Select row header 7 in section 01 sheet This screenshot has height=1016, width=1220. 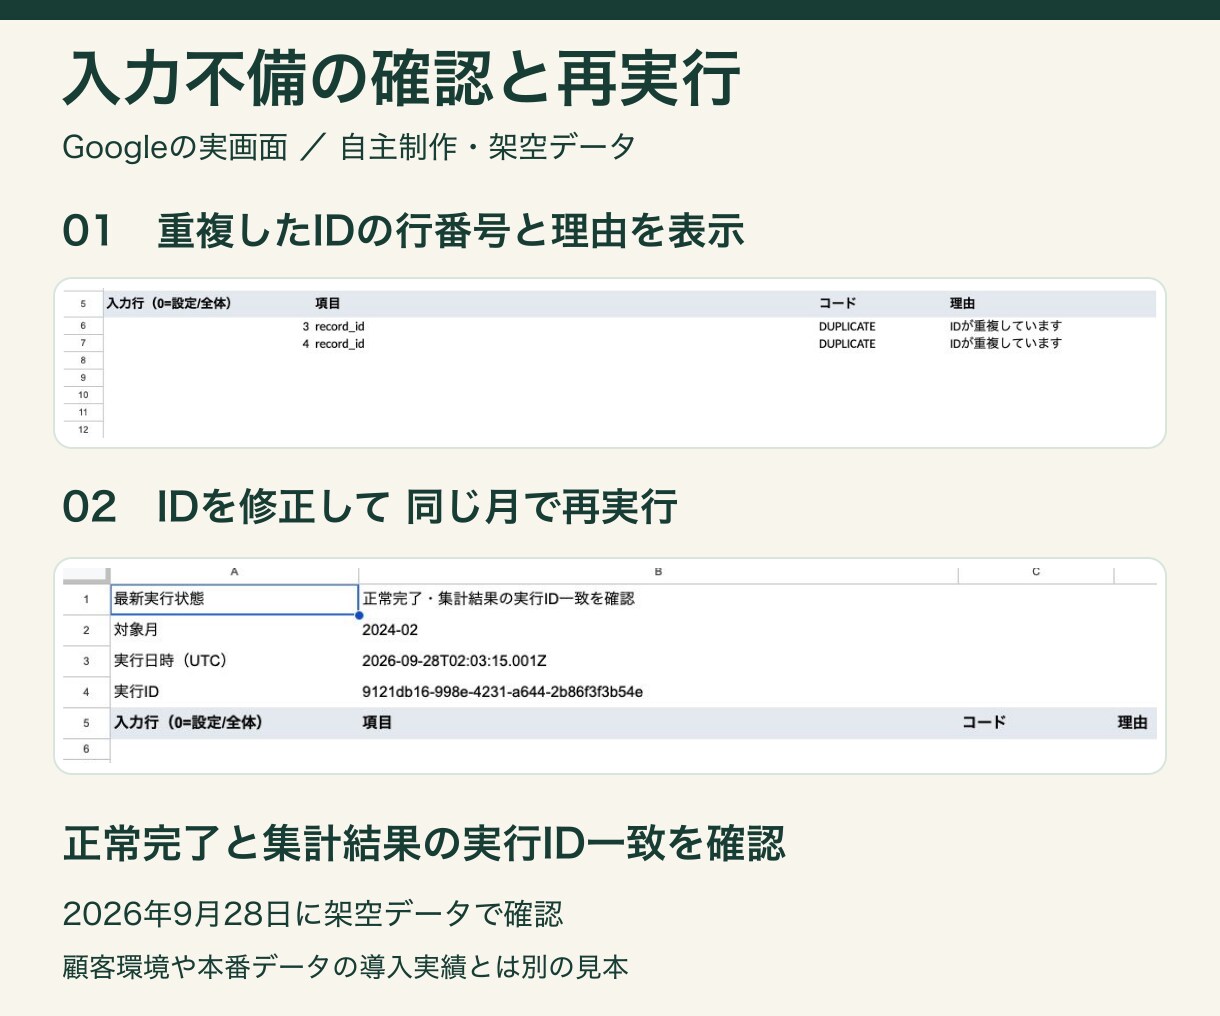pyautogui.click(x=83, y=343)
